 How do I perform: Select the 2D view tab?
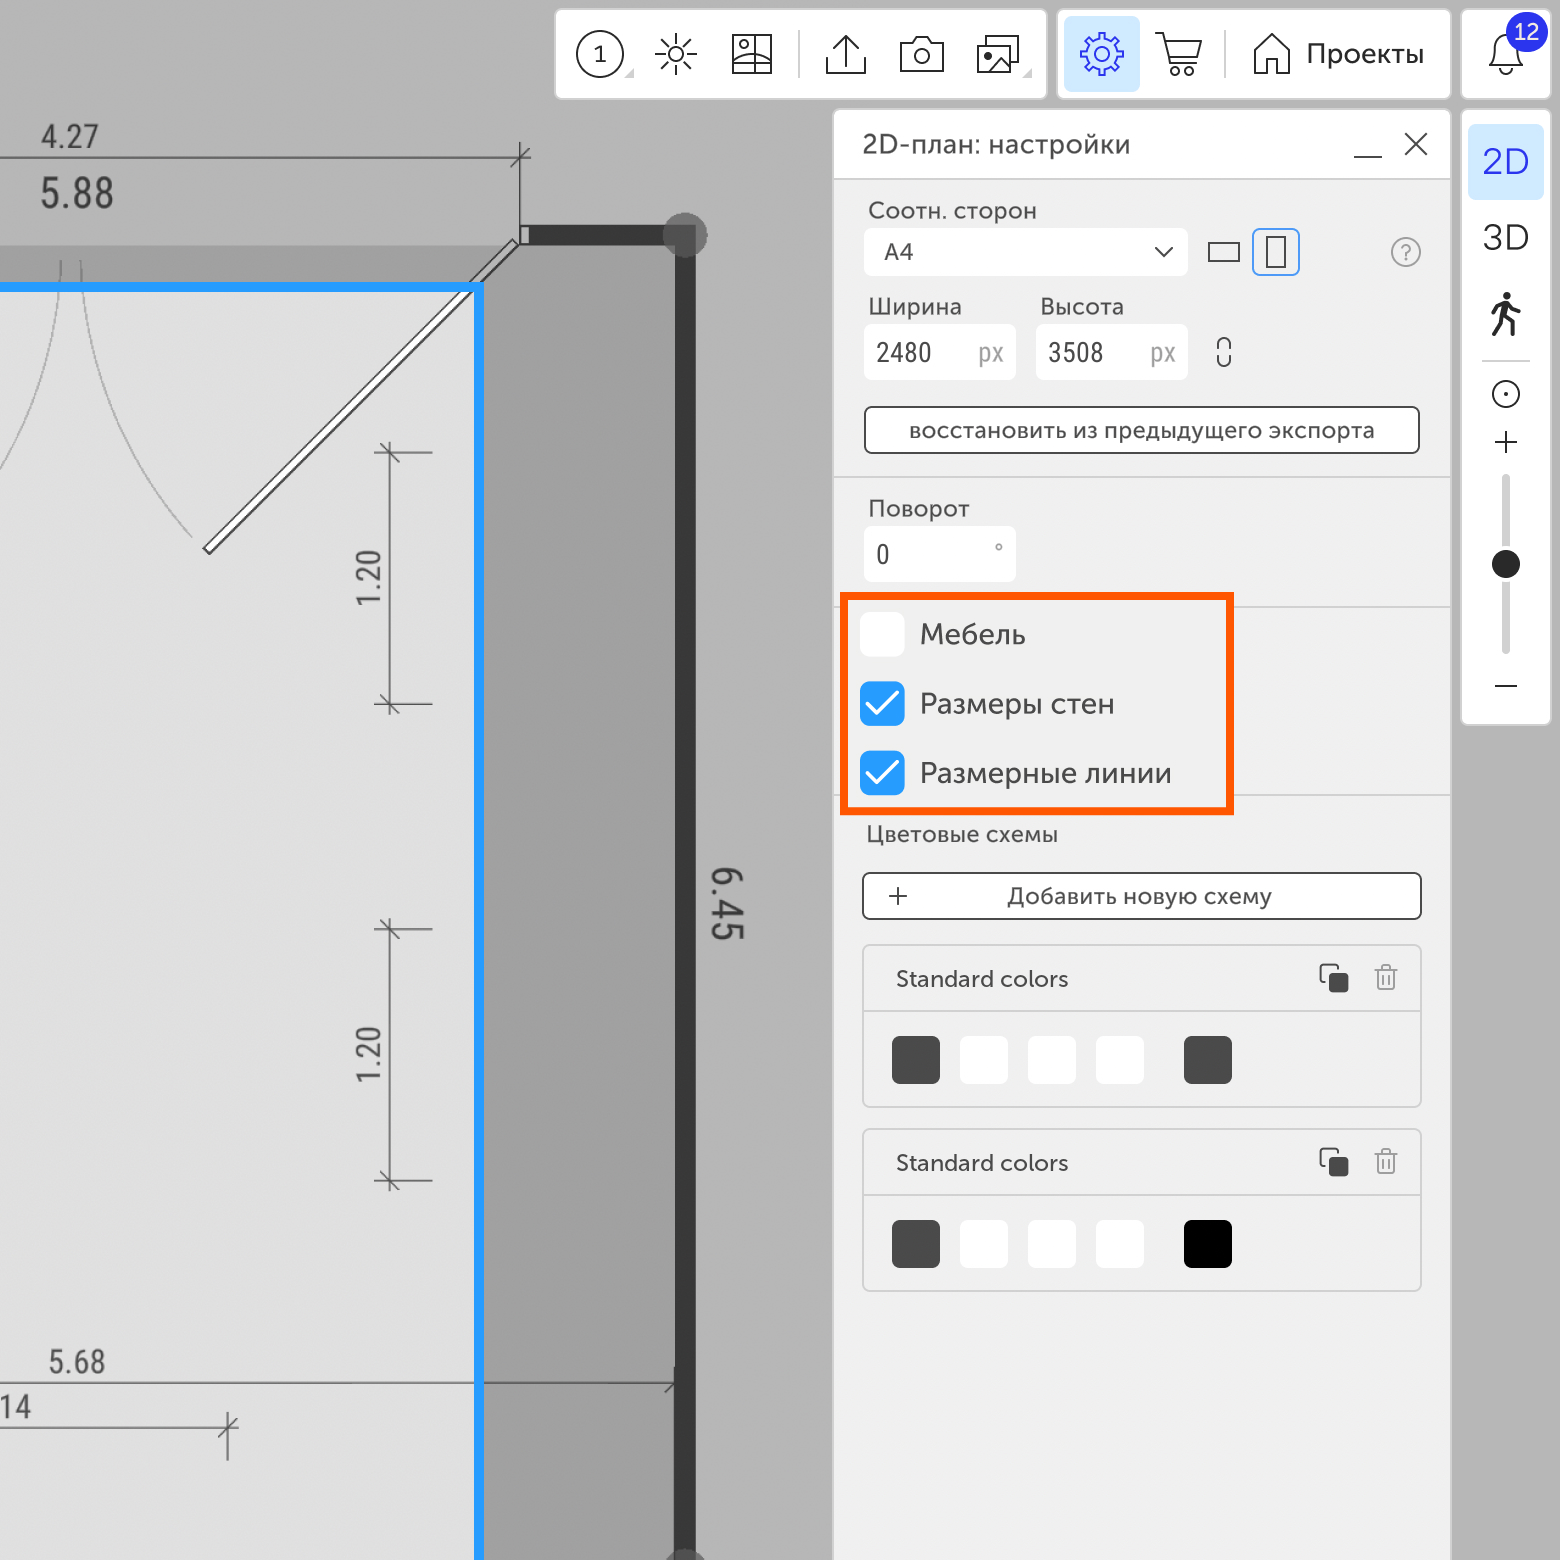pyautogui.click(x=1505, y=161)
